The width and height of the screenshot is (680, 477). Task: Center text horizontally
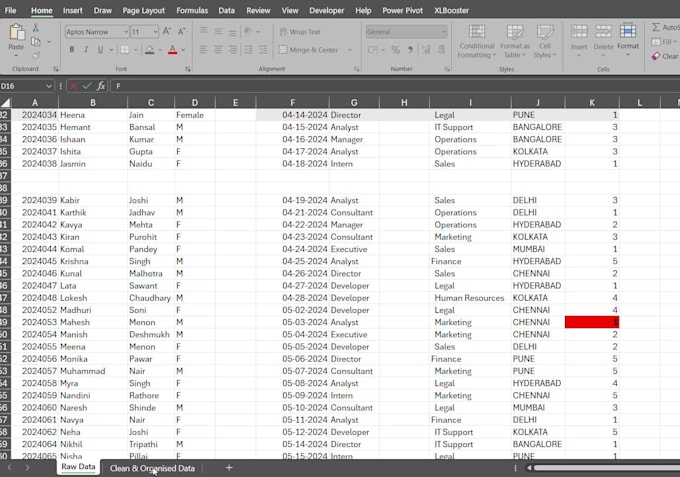[x=218, y=49]
